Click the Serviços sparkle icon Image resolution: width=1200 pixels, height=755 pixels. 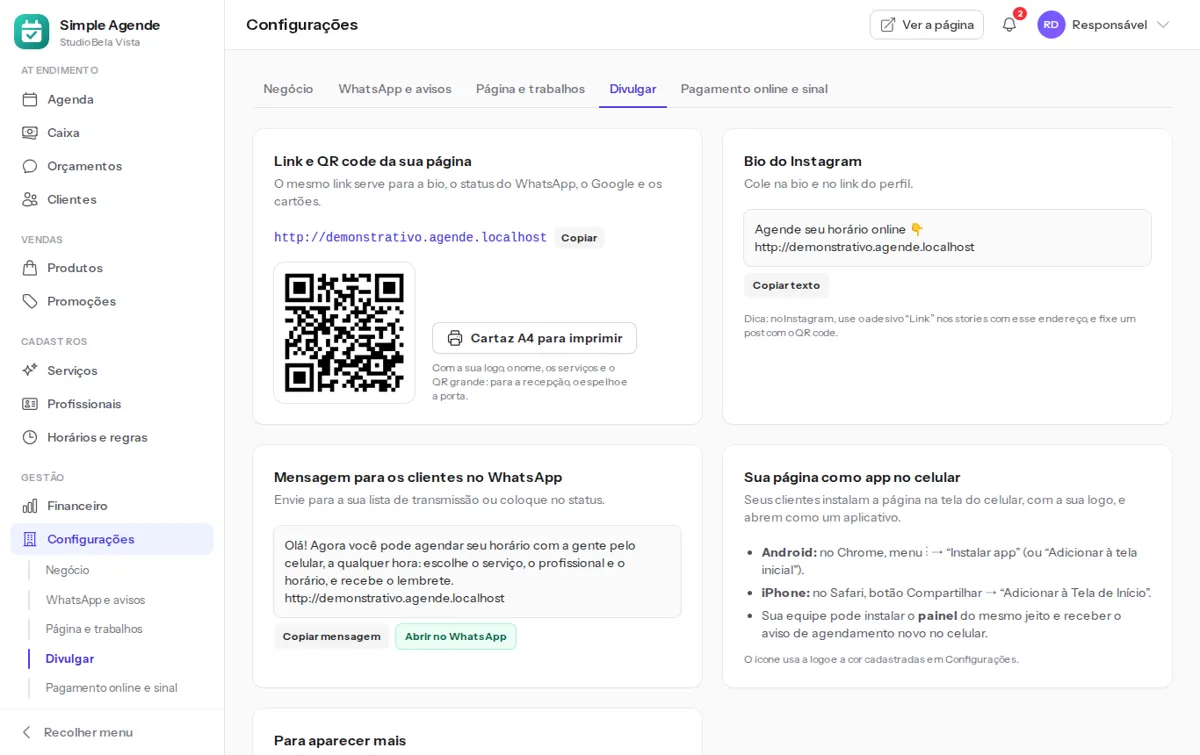[x=30, y=370]
